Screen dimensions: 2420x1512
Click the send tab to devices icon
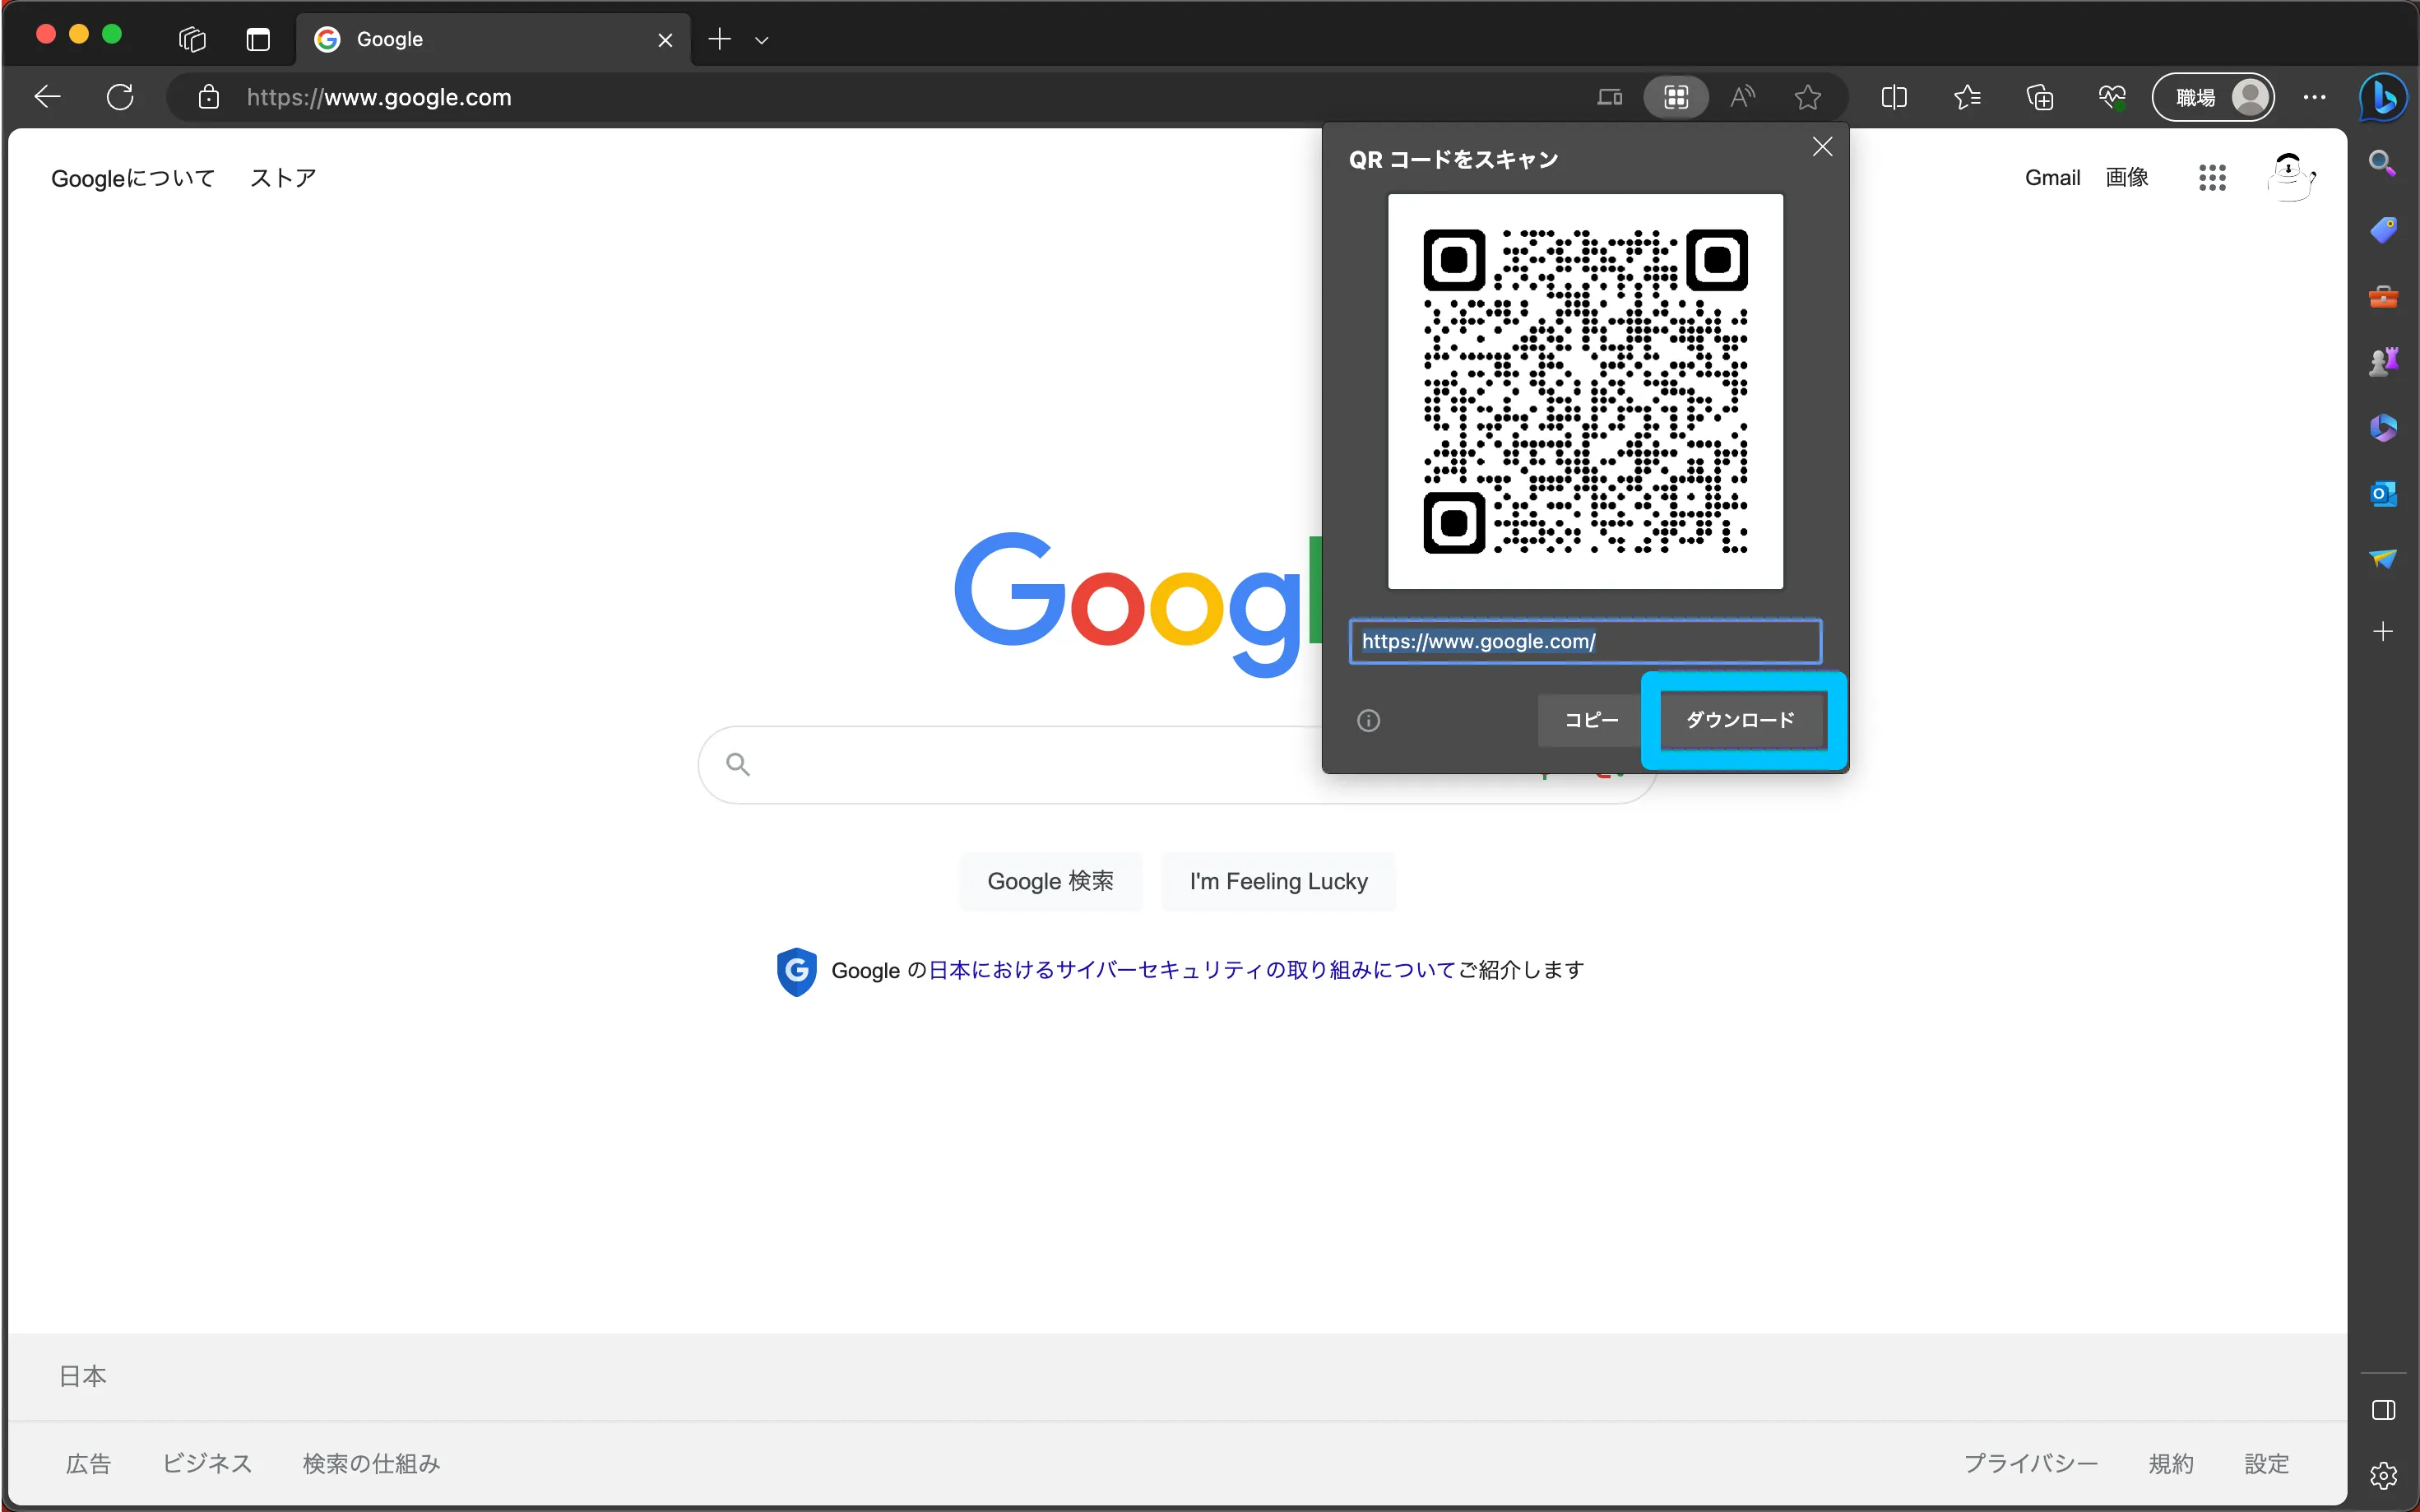point(1609,97)
